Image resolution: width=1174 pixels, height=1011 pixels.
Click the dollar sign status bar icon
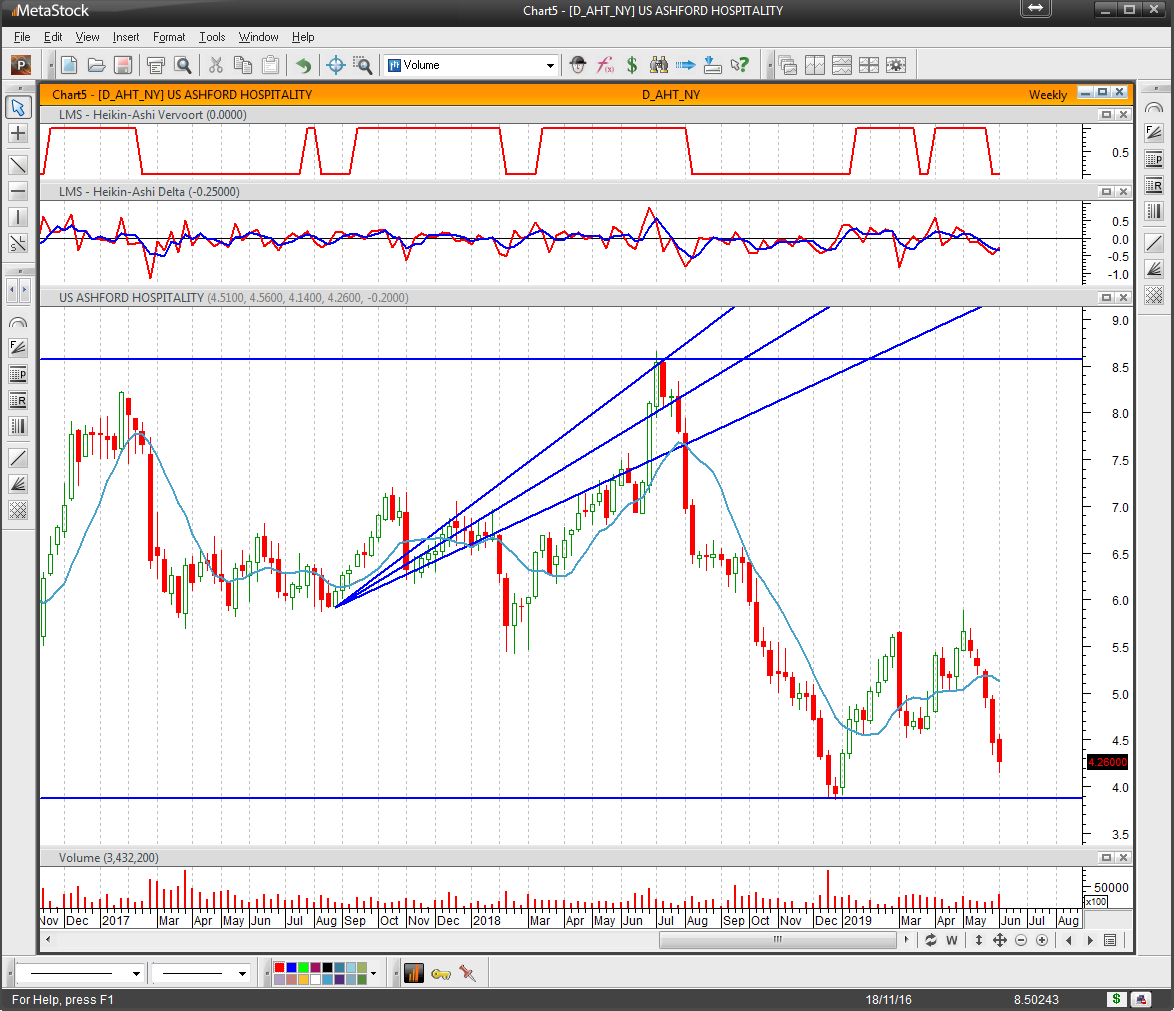click(1116, 999)
